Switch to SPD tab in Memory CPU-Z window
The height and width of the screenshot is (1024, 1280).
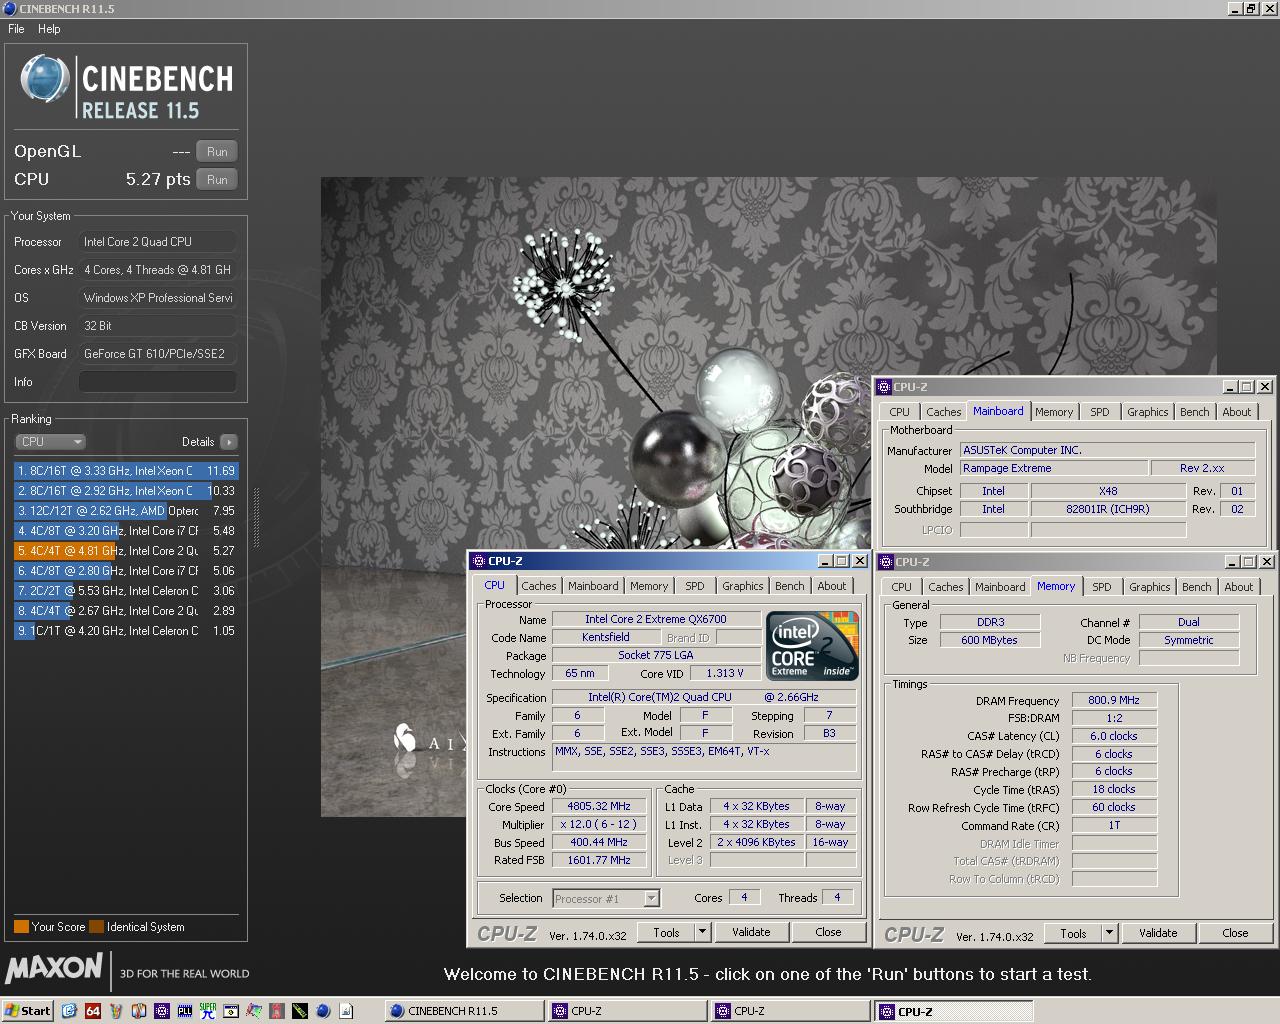tap(1101, 588)
